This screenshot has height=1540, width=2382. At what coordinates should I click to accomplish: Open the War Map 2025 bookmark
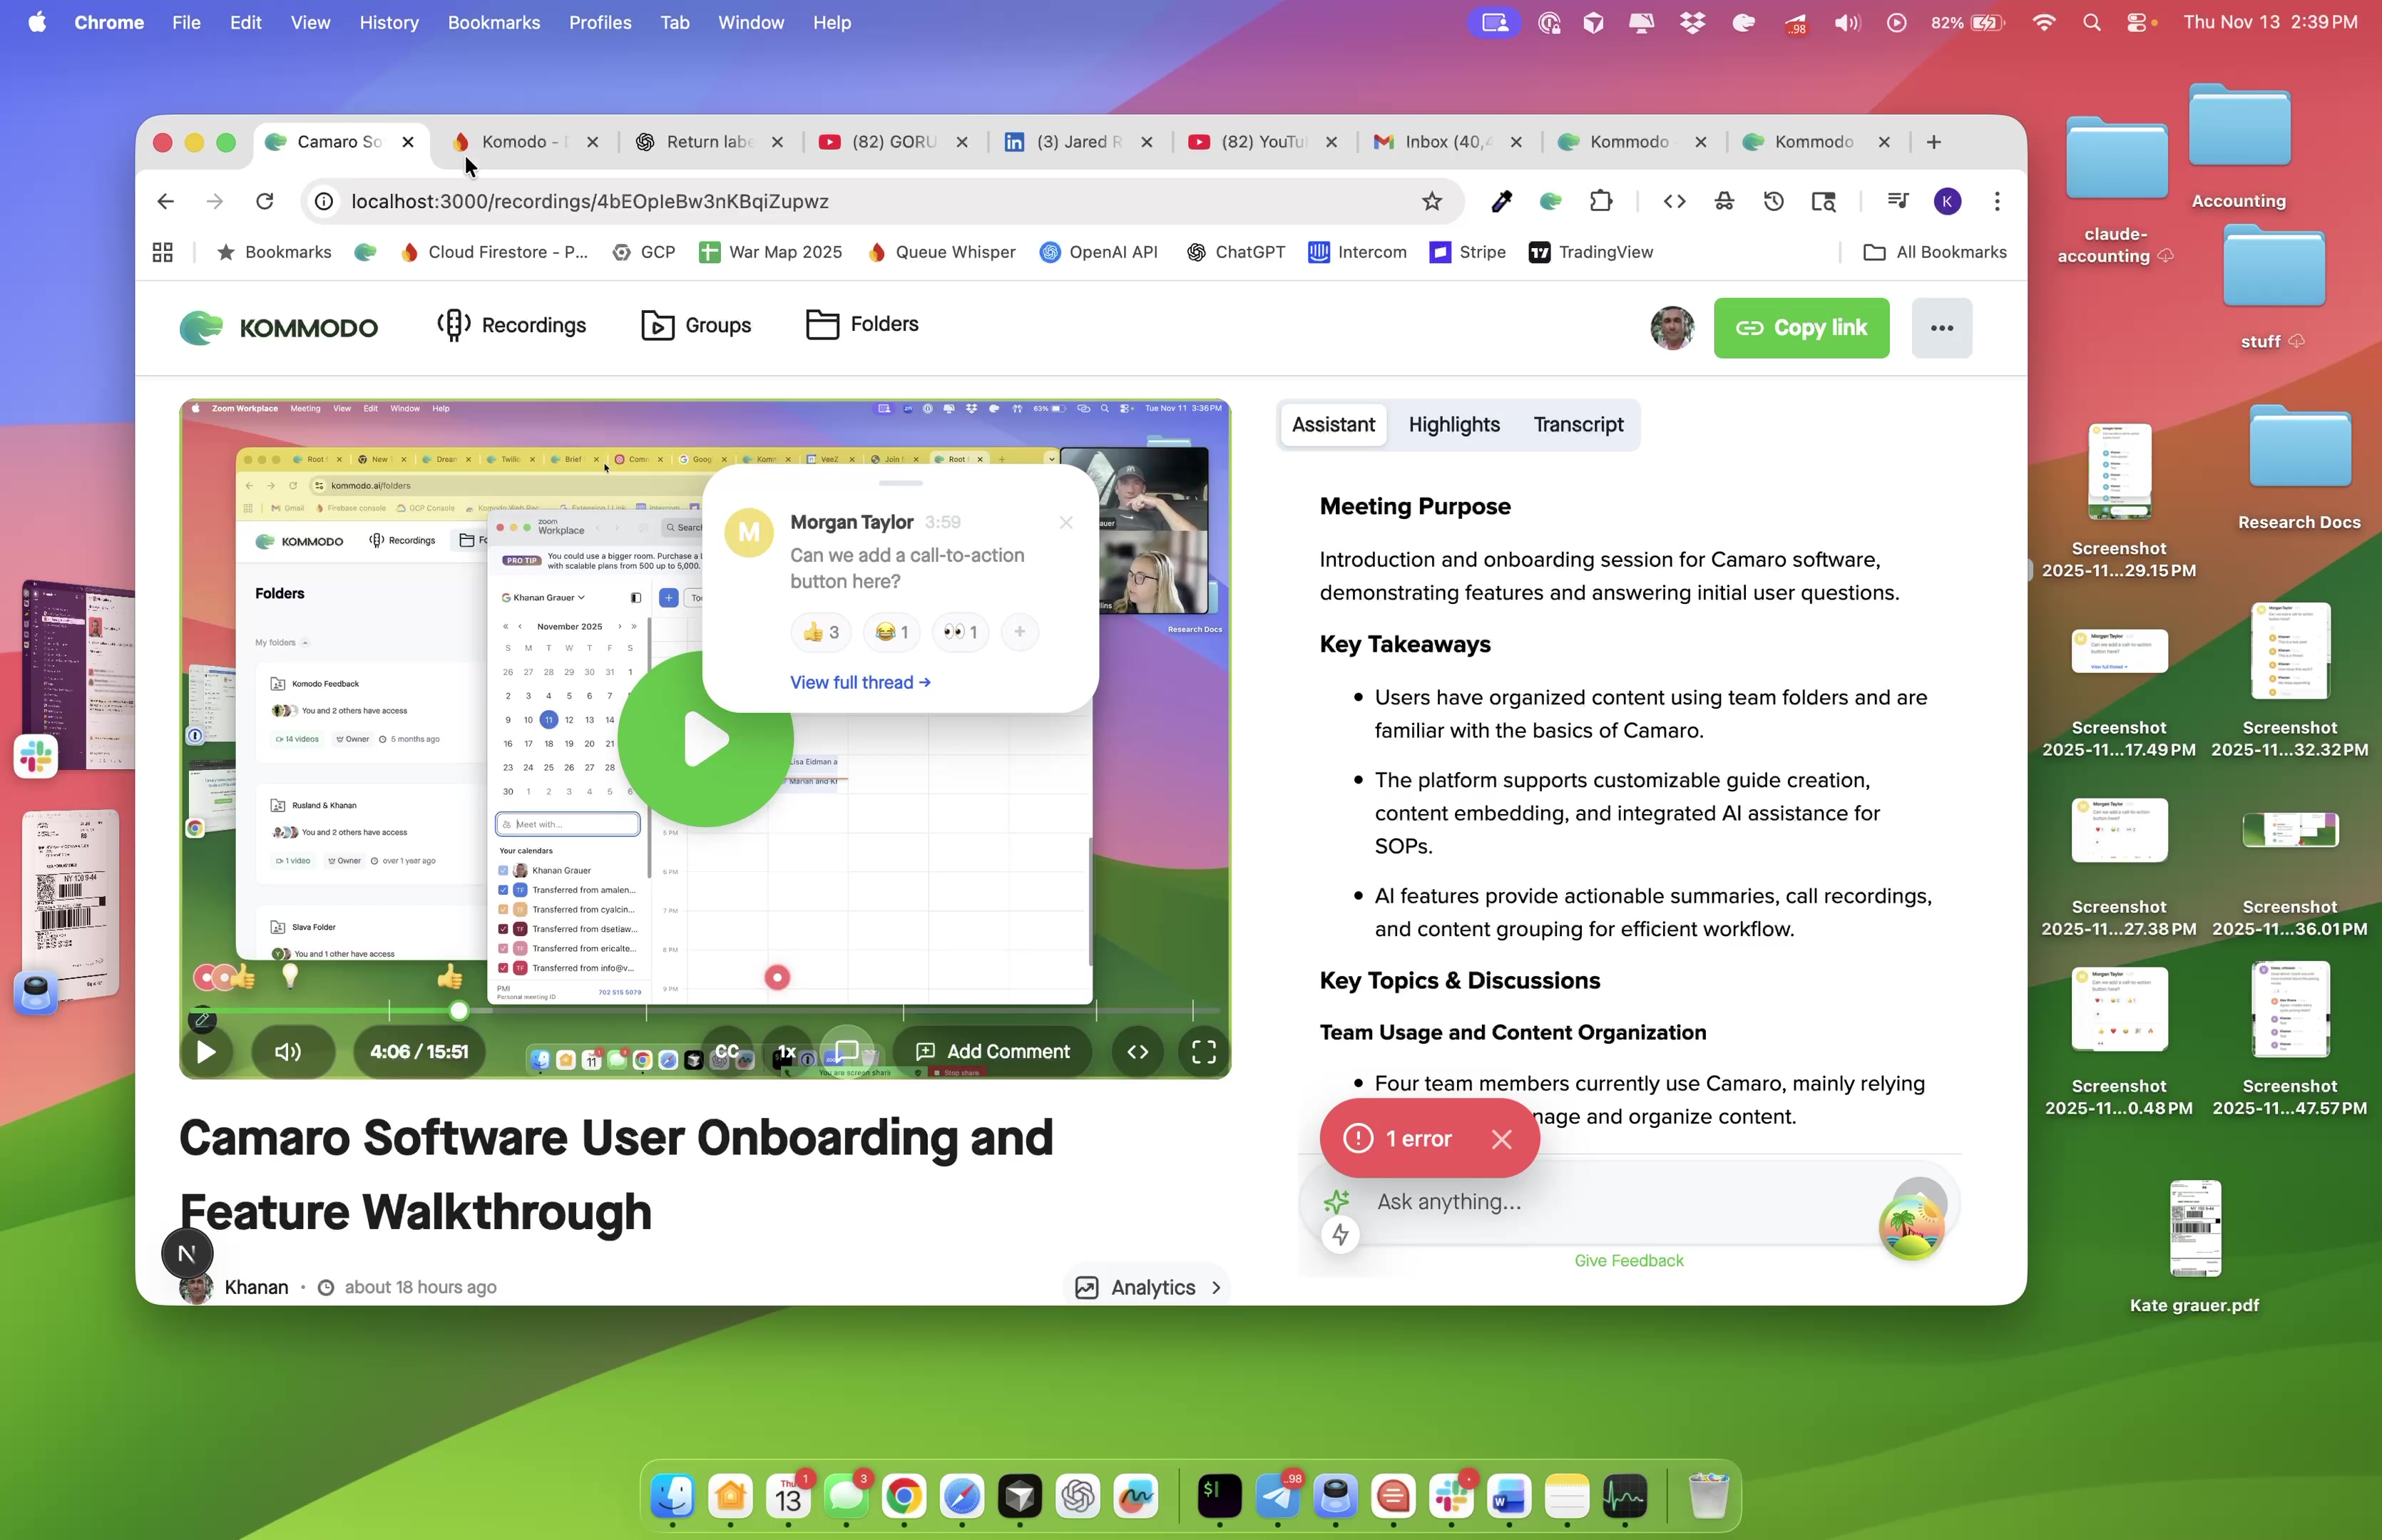pyautogui.click(x=770, y=252)
